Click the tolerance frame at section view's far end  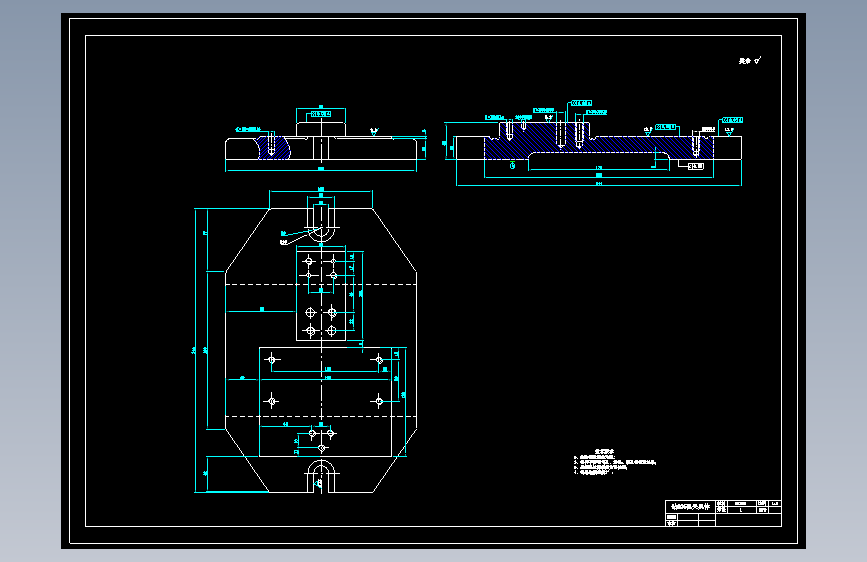[x=733, y=120]
